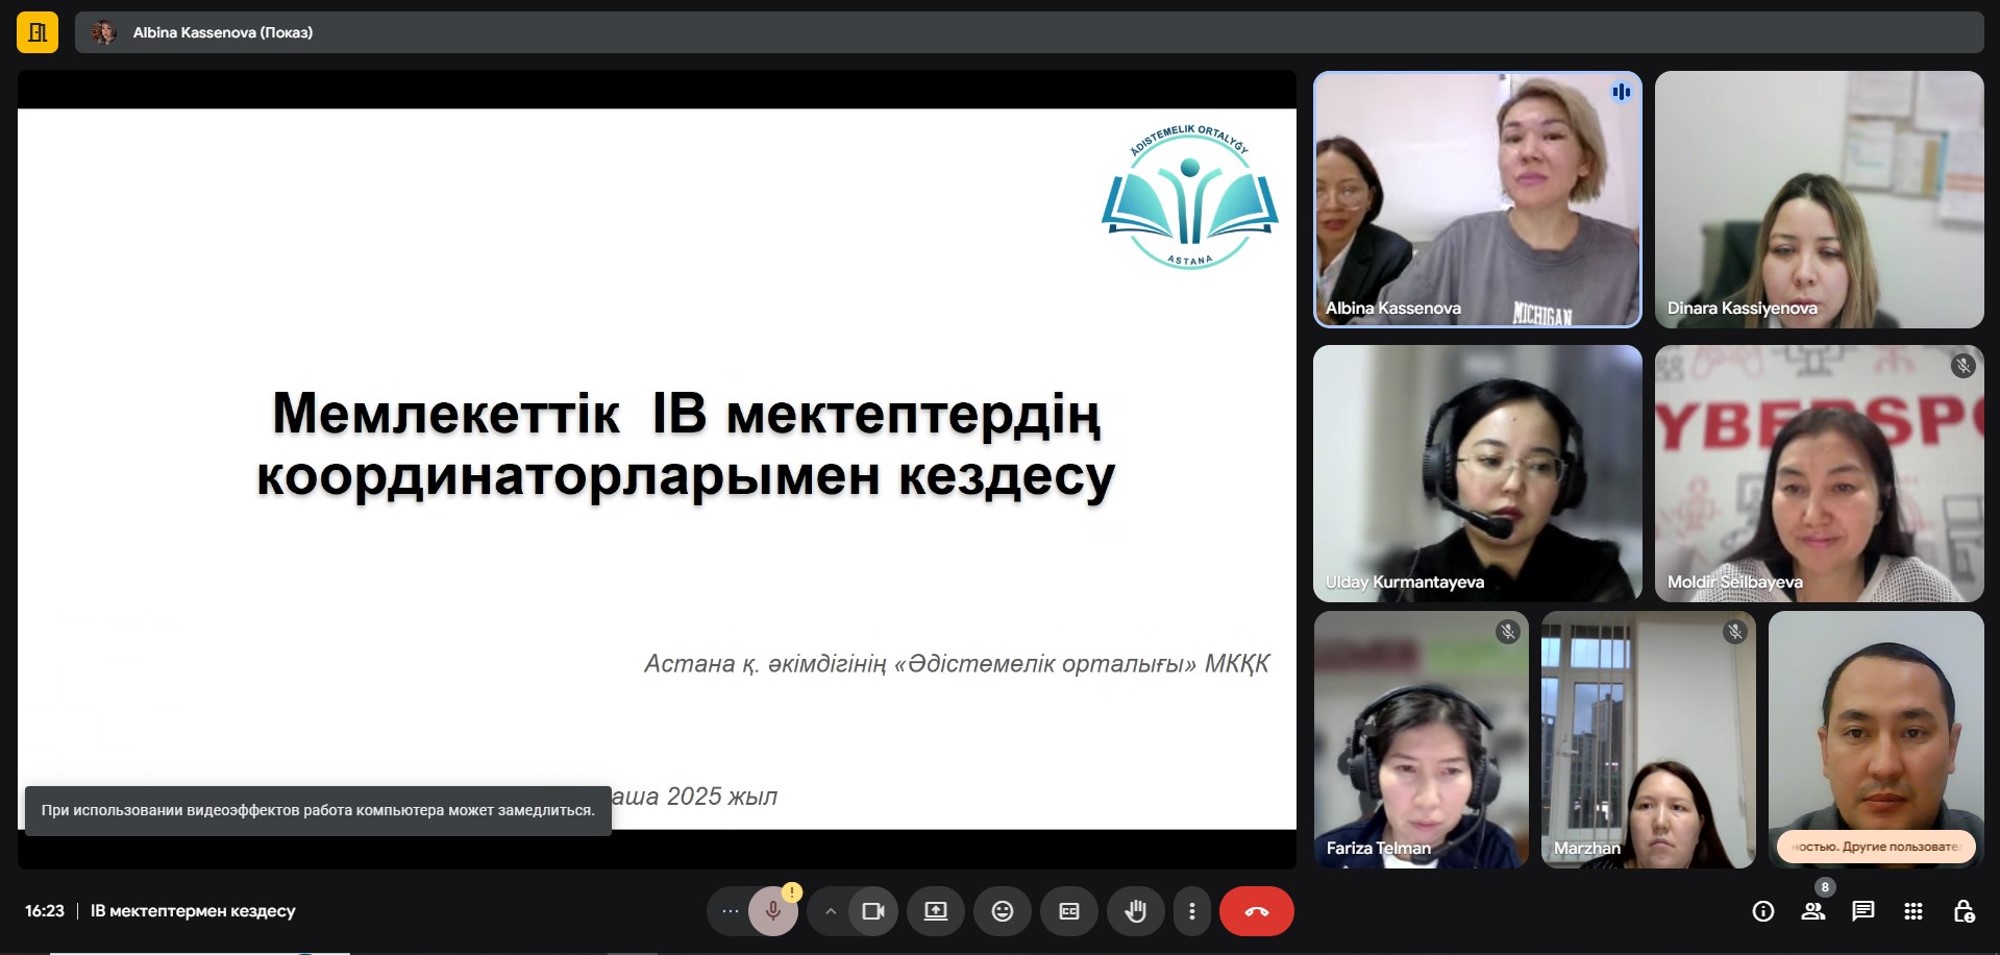Open the chat panel

pyautogui.click(x=1863, y=911)
